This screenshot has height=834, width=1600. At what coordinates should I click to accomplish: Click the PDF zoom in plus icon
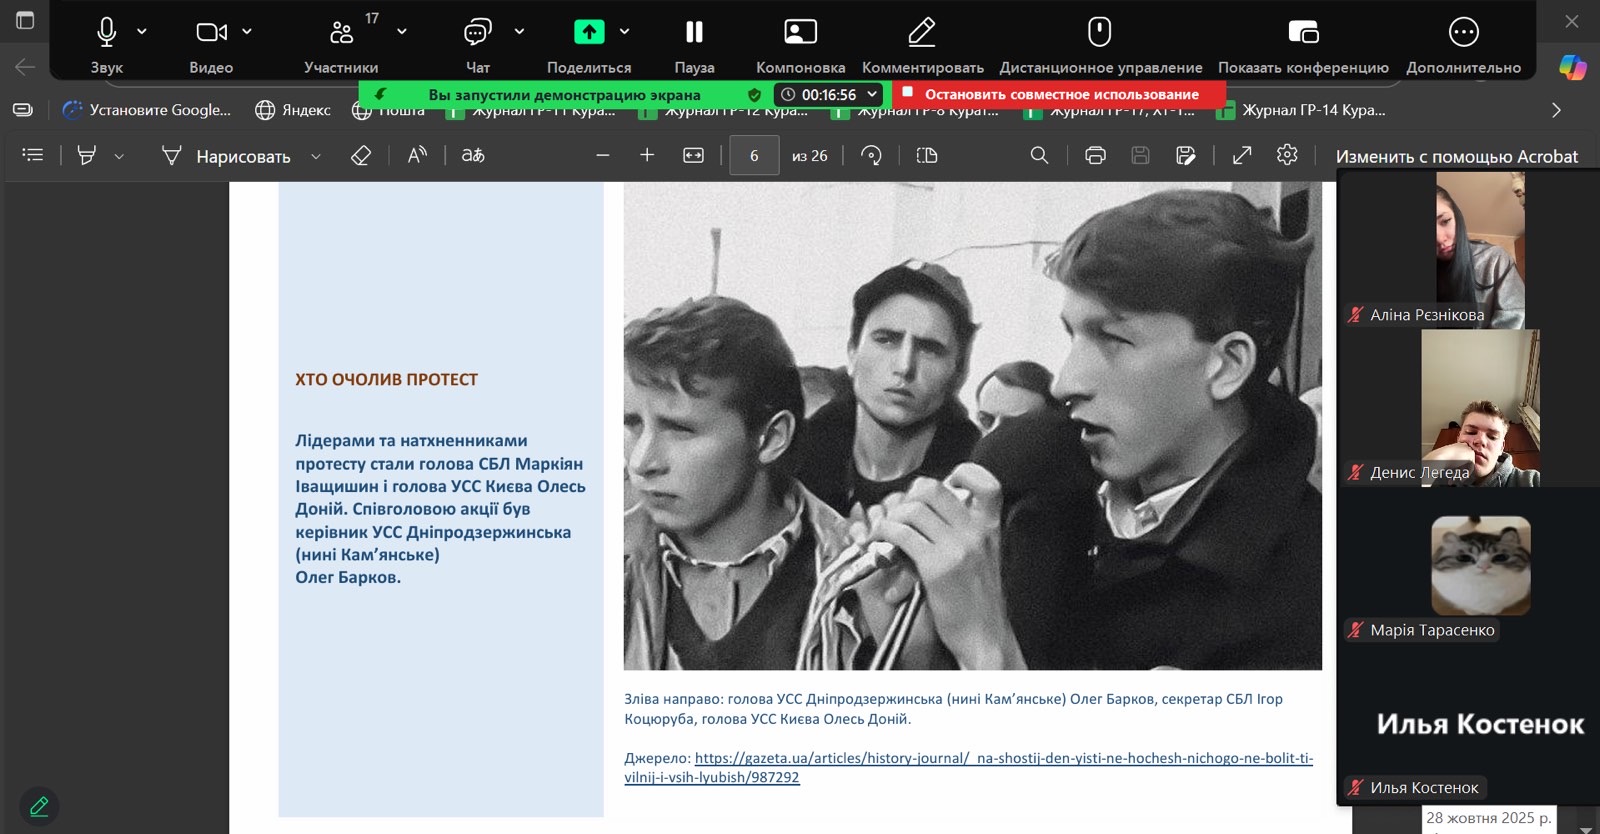(x=647, y=155)
